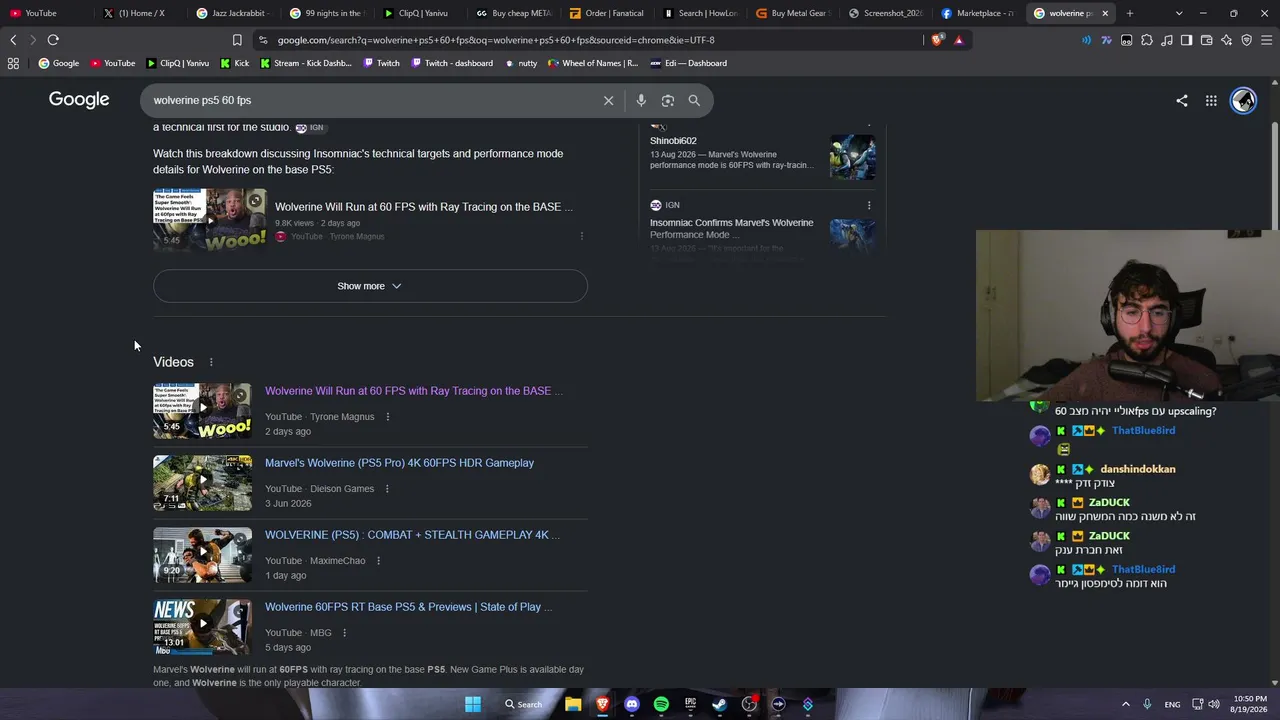This screenshot has height=720, width=1280.
Task: Open Leo AI sparkle icon
Action: pyautogui.click(x=1226, y=40)
